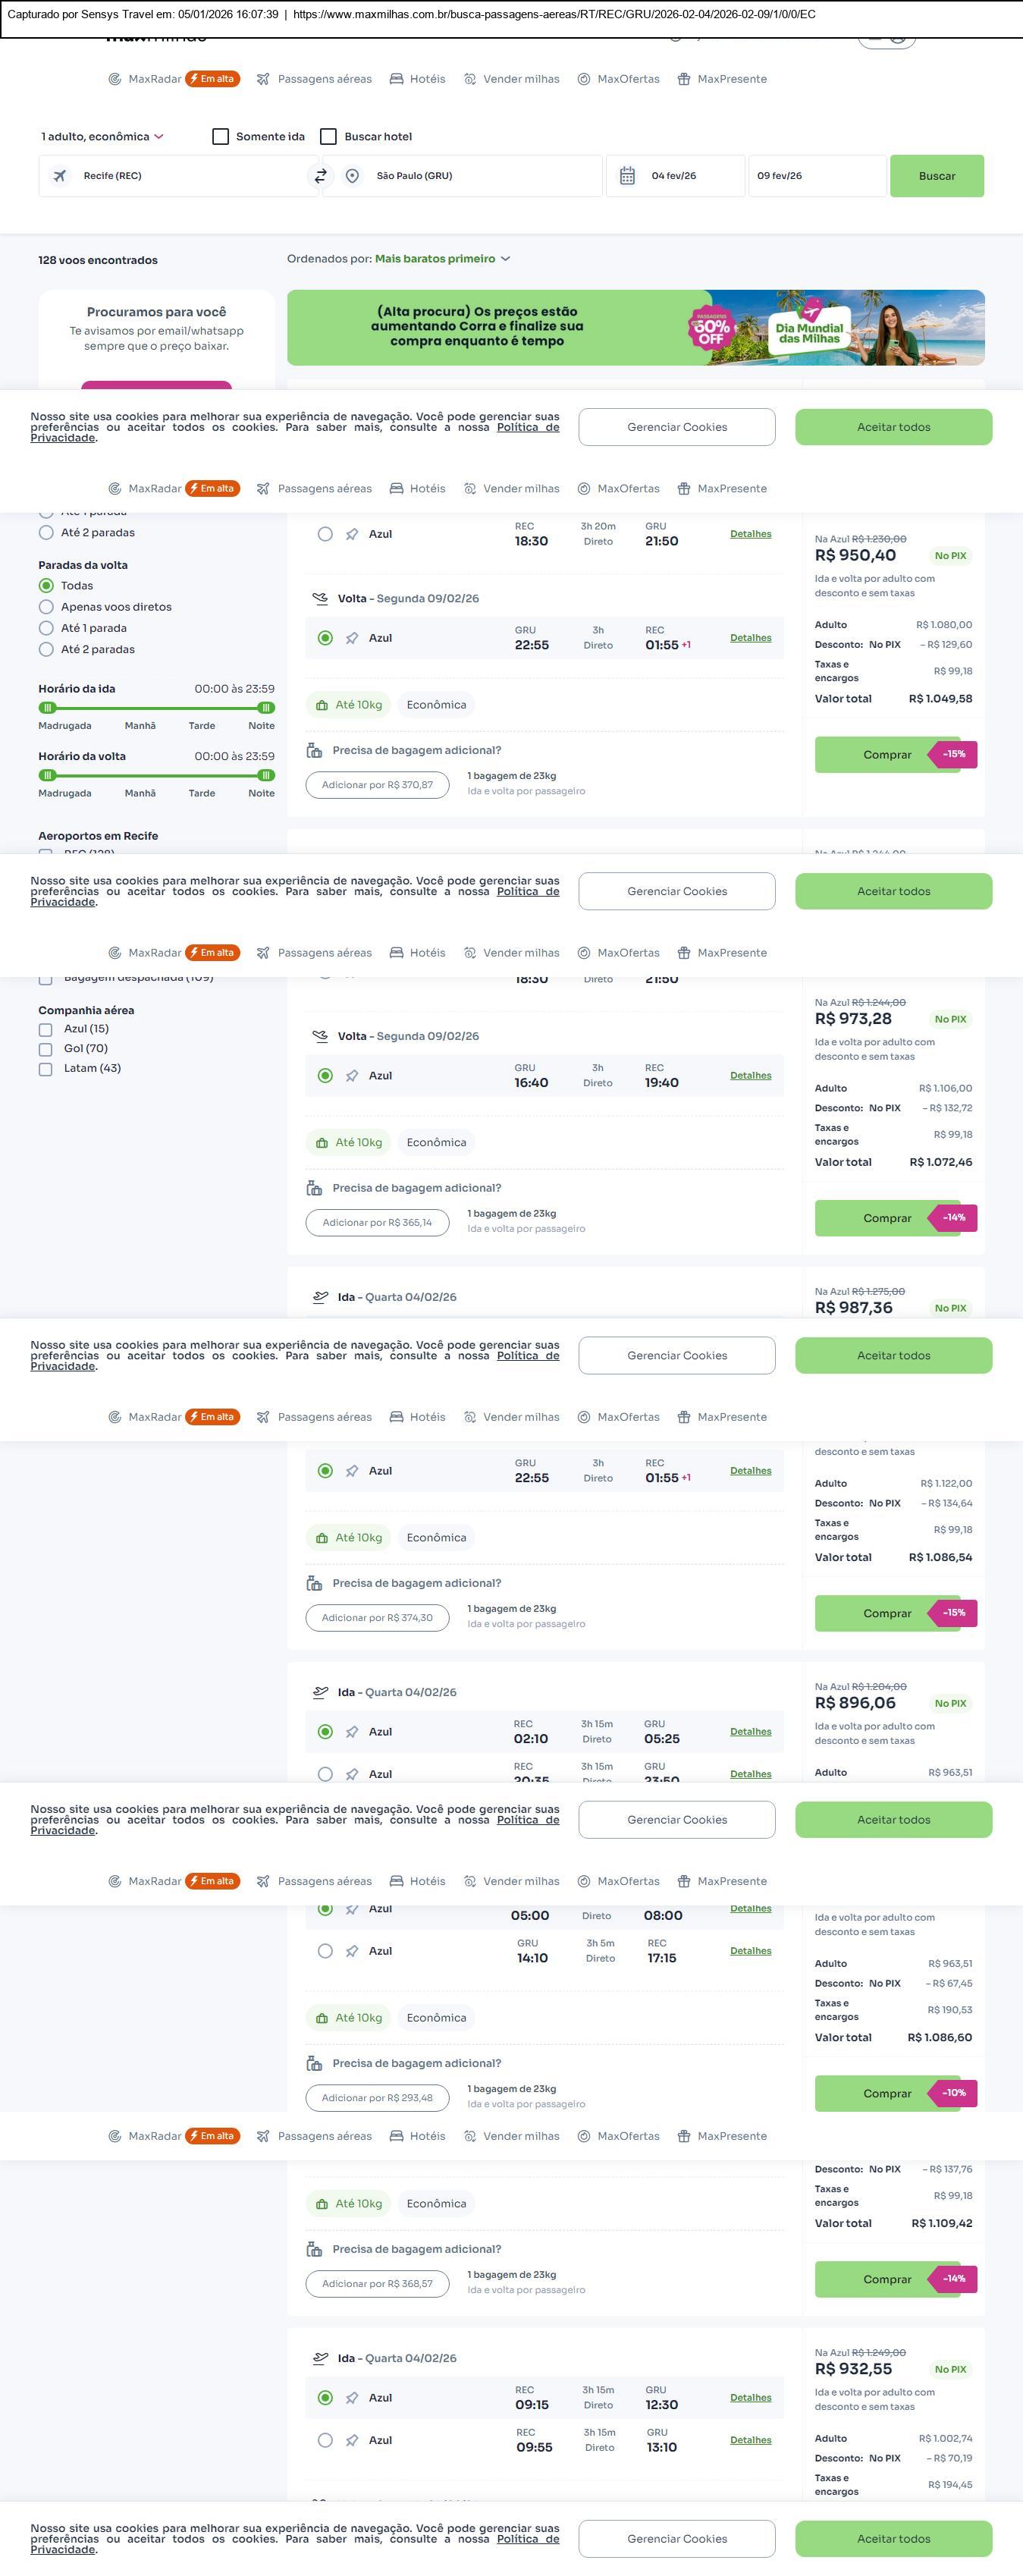The image size is (1023, 2576).
Task: Open the 'Mais baratos primeiro' sort dropdown
Action: 442,259
